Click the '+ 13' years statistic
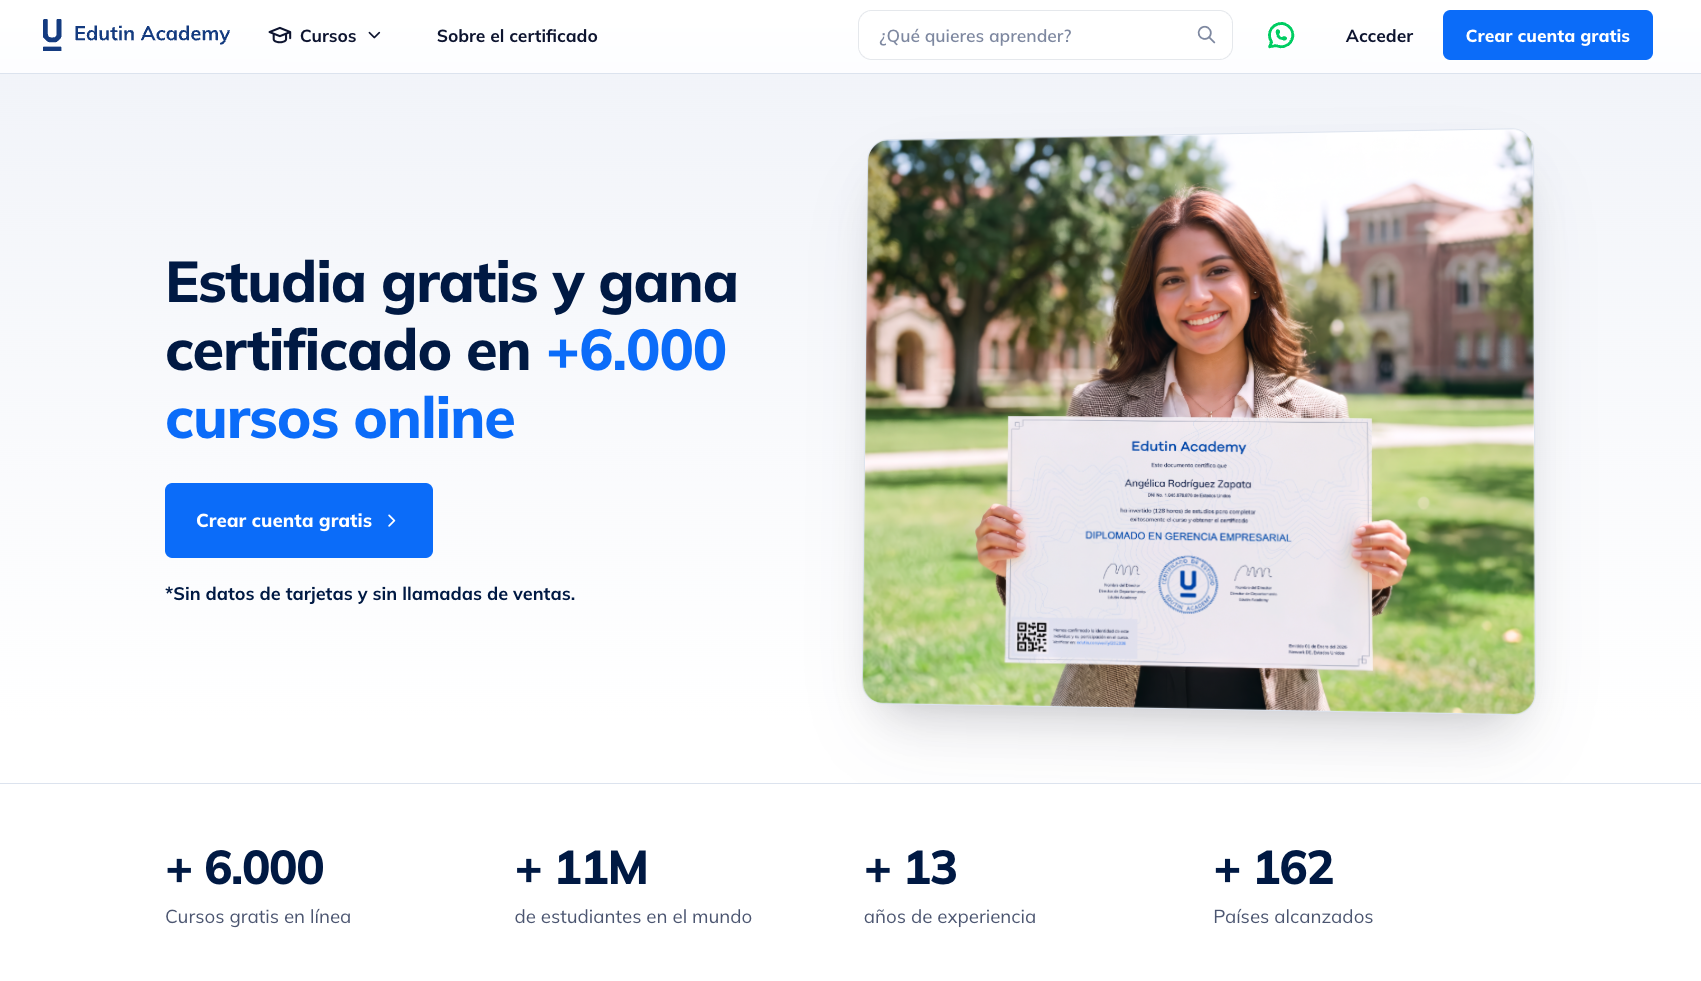Screen dimensions: 1701x981 (x=910, y=868)
